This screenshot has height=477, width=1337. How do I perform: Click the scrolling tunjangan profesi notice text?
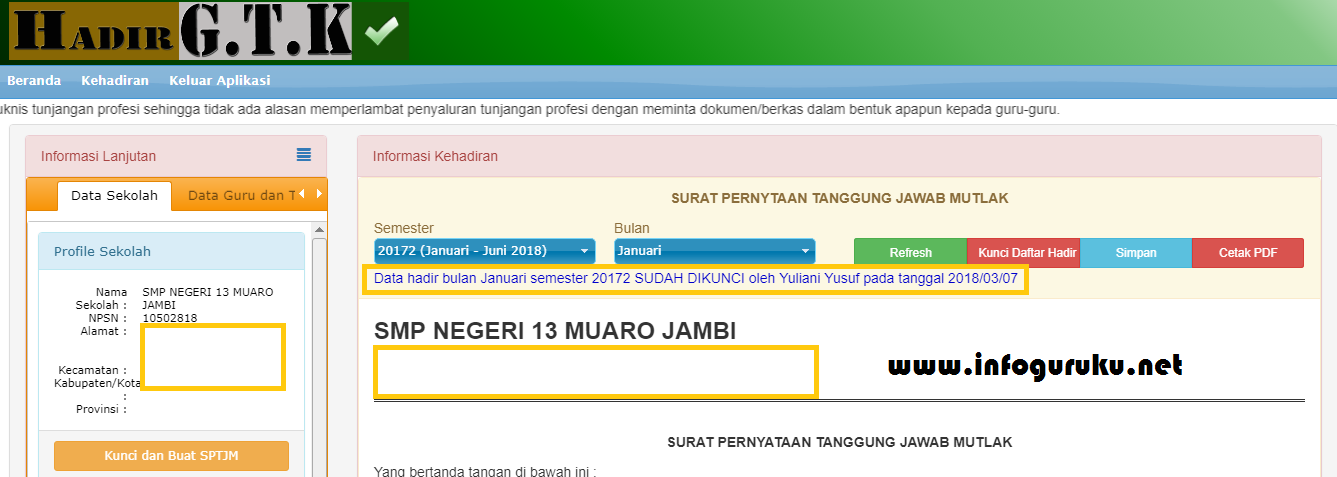pos(530,109)
